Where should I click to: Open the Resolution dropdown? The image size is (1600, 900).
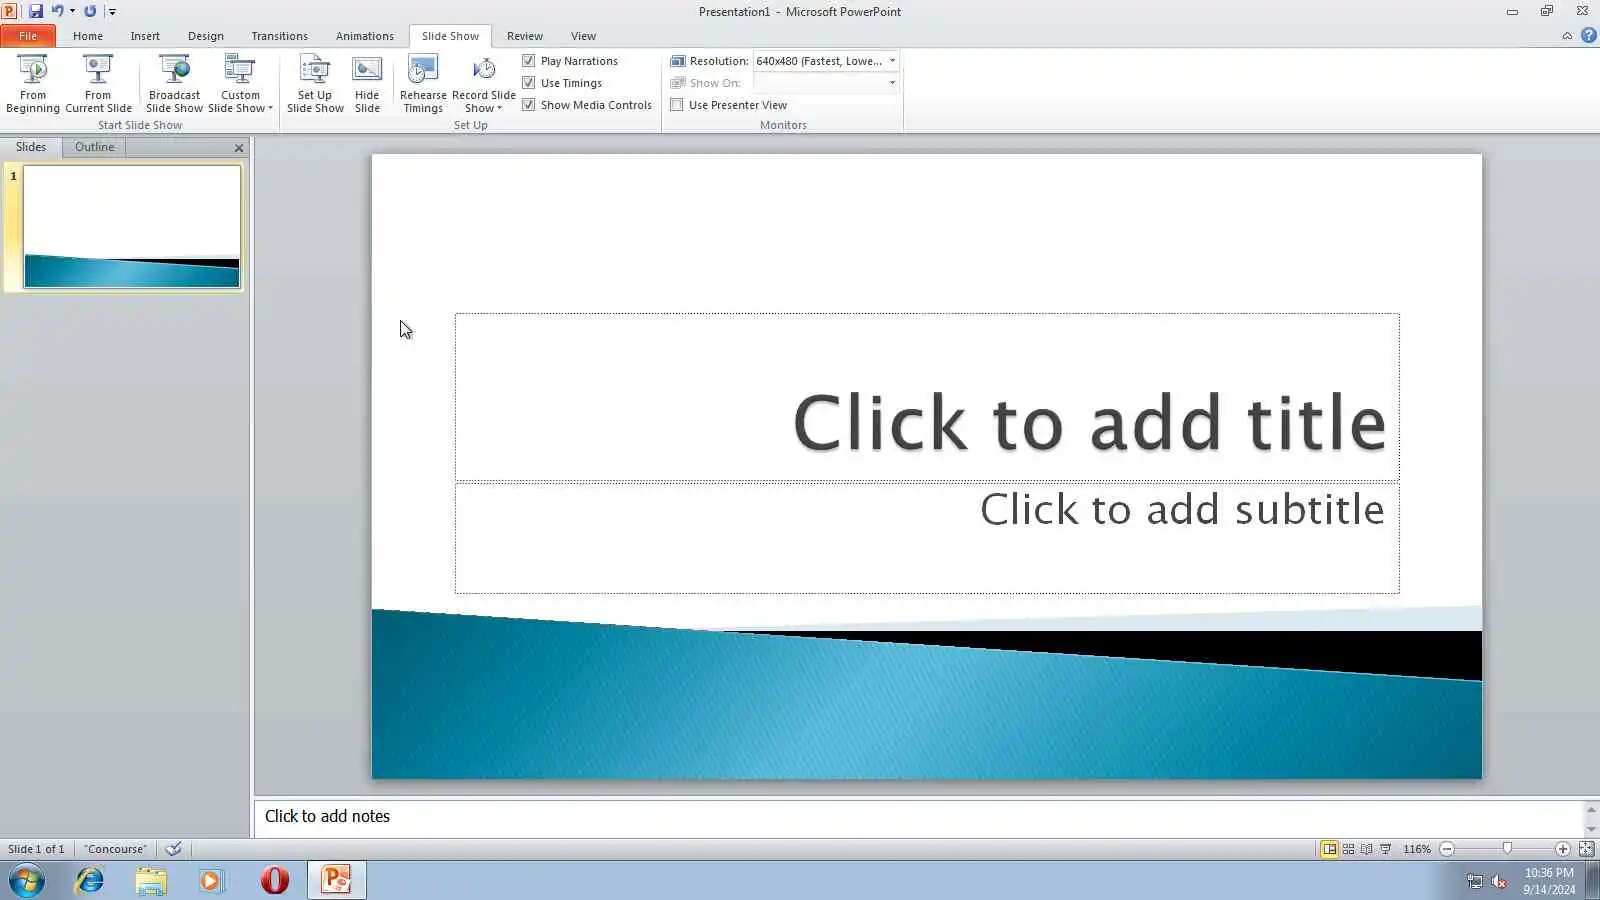coord(892,61)
